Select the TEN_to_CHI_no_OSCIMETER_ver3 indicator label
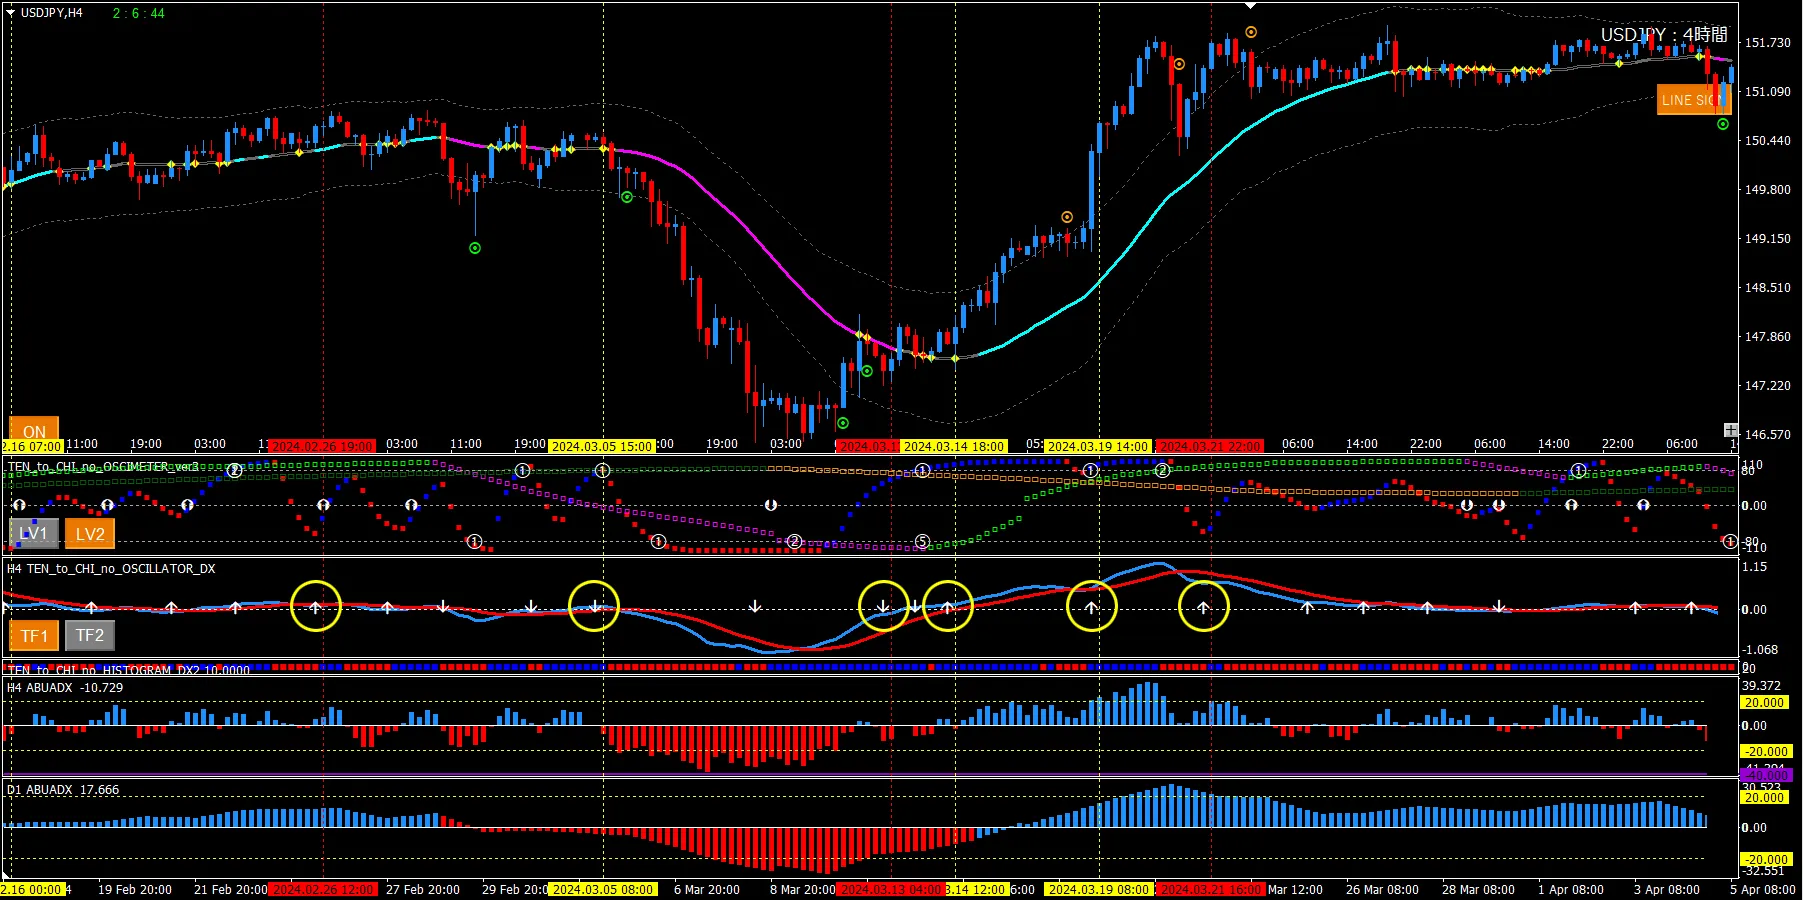 coord(104,467)
